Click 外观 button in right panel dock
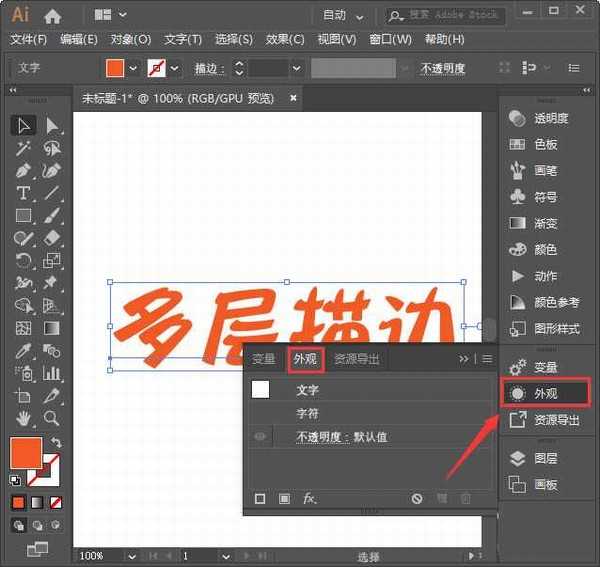Screen dimensions: 600x567 point(546,394)
